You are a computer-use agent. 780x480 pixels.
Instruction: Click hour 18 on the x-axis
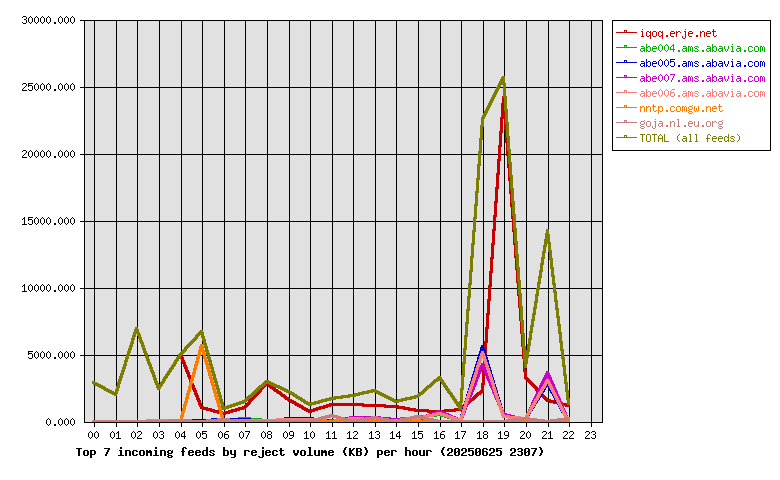[x=483, y=435]
